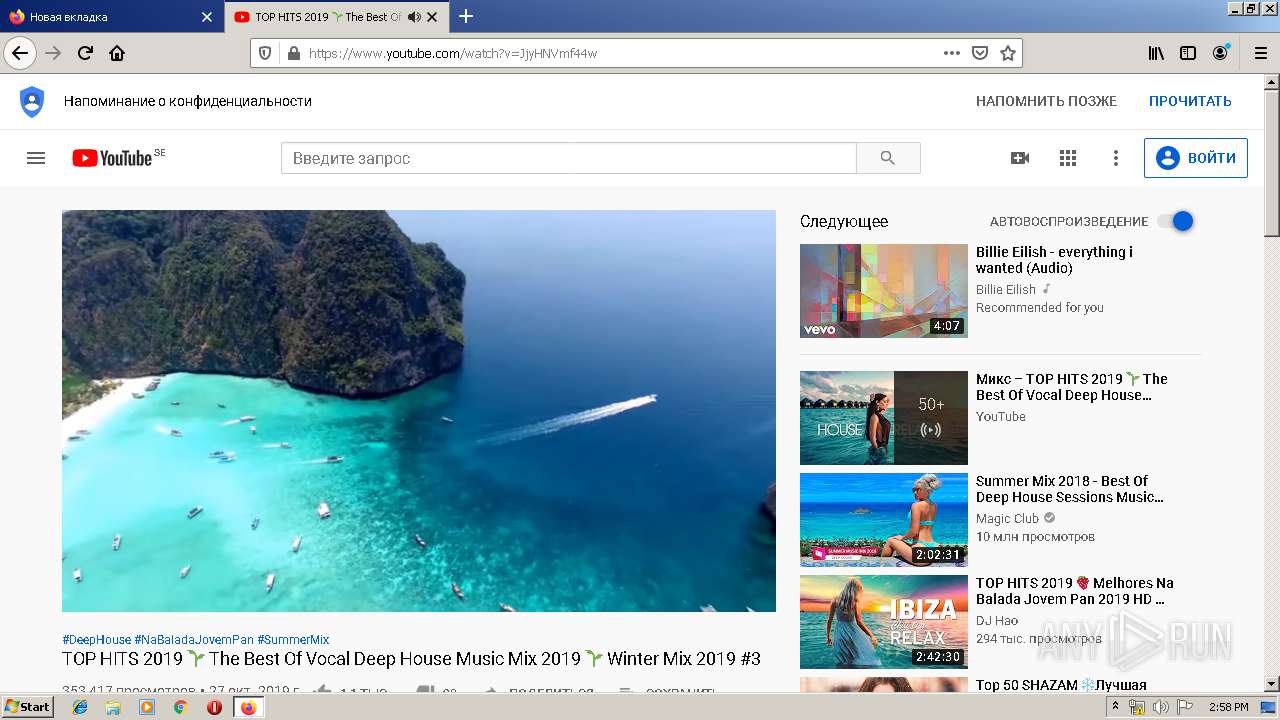Viewport: 1280px width, 720px height.
Task: Open the create video camera icon
Action: pyautogui.click(x=1020, y=158)
